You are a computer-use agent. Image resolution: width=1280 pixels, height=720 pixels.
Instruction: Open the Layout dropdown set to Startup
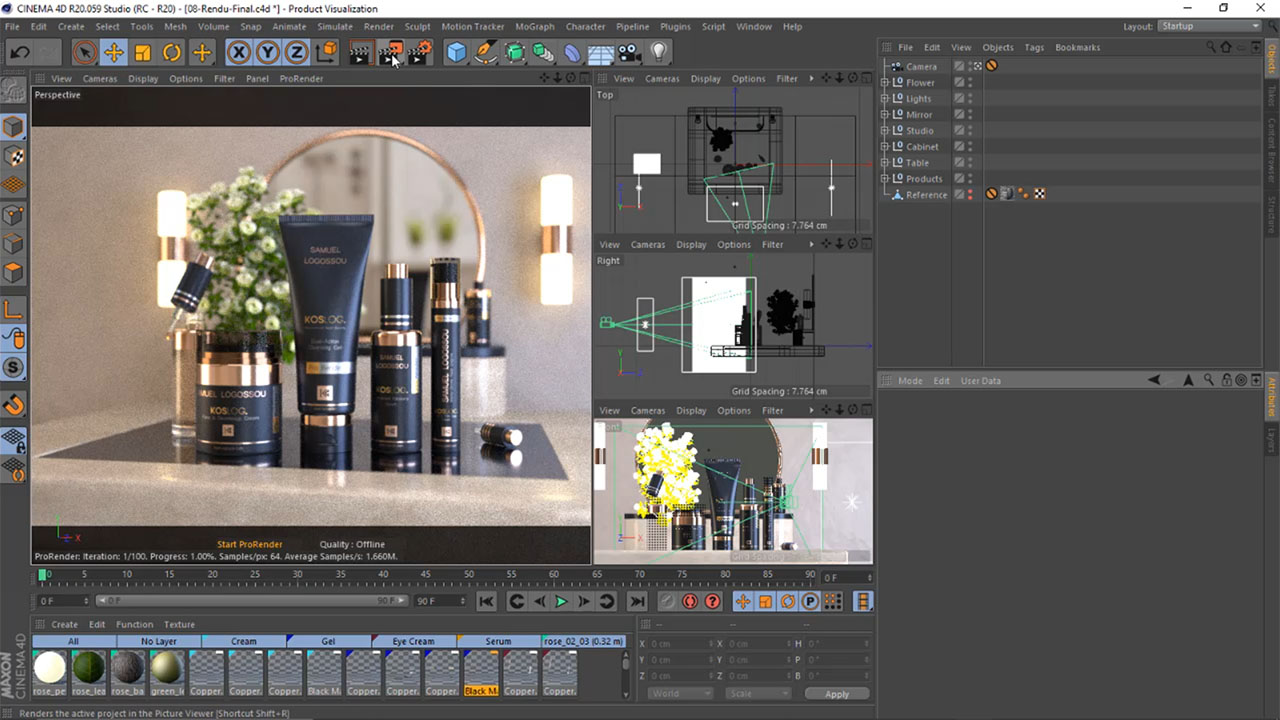(x=1209, y=26)
